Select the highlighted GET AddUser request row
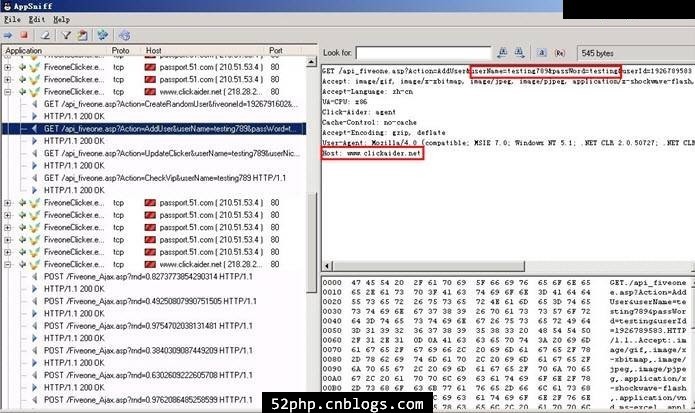This screenshot has width=695, height=413. click(154, 129)
